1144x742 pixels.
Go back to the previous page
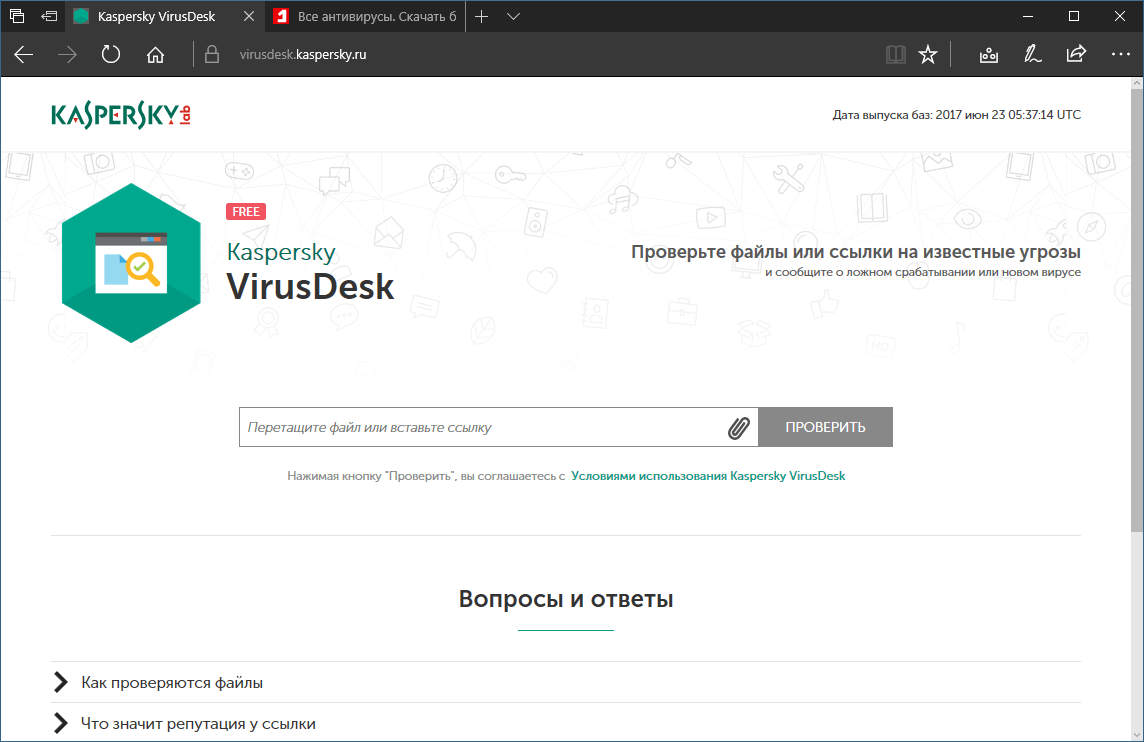click(x=23, y=55)
